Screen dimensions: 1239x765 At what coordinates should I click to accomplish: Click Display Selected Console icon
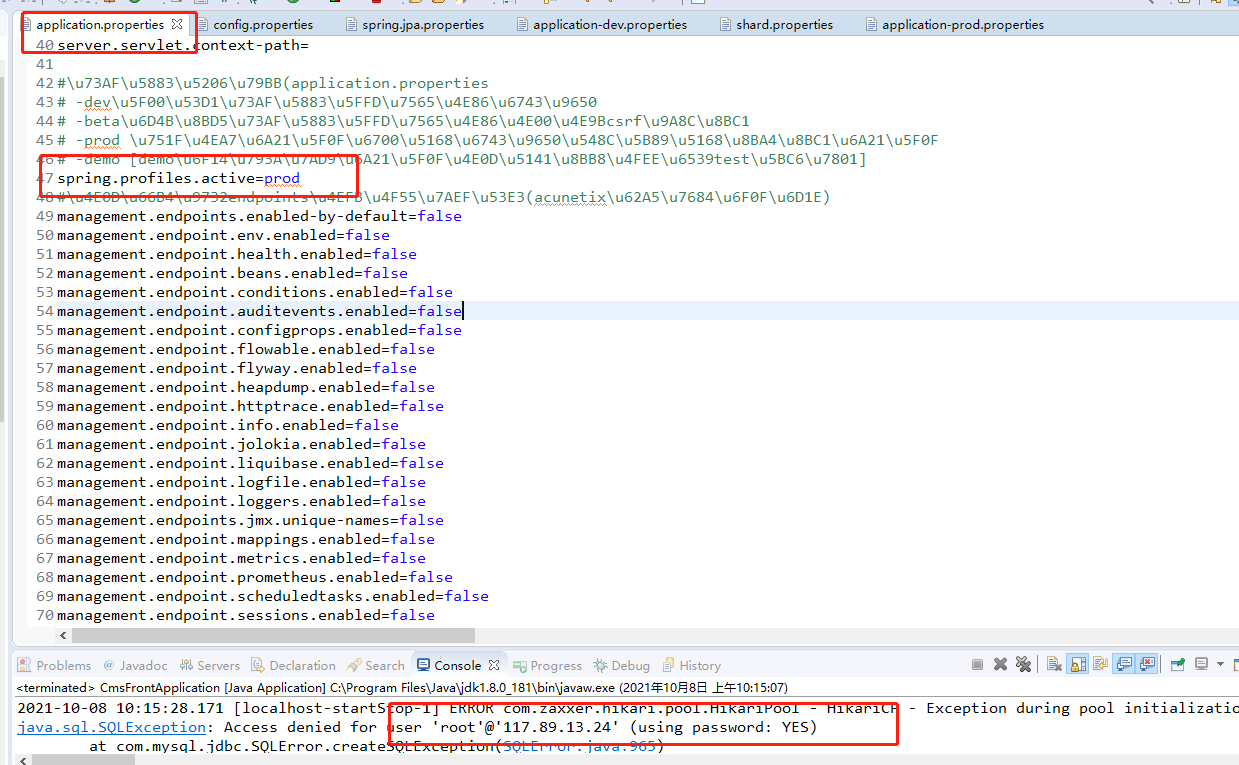point(1201,664)
